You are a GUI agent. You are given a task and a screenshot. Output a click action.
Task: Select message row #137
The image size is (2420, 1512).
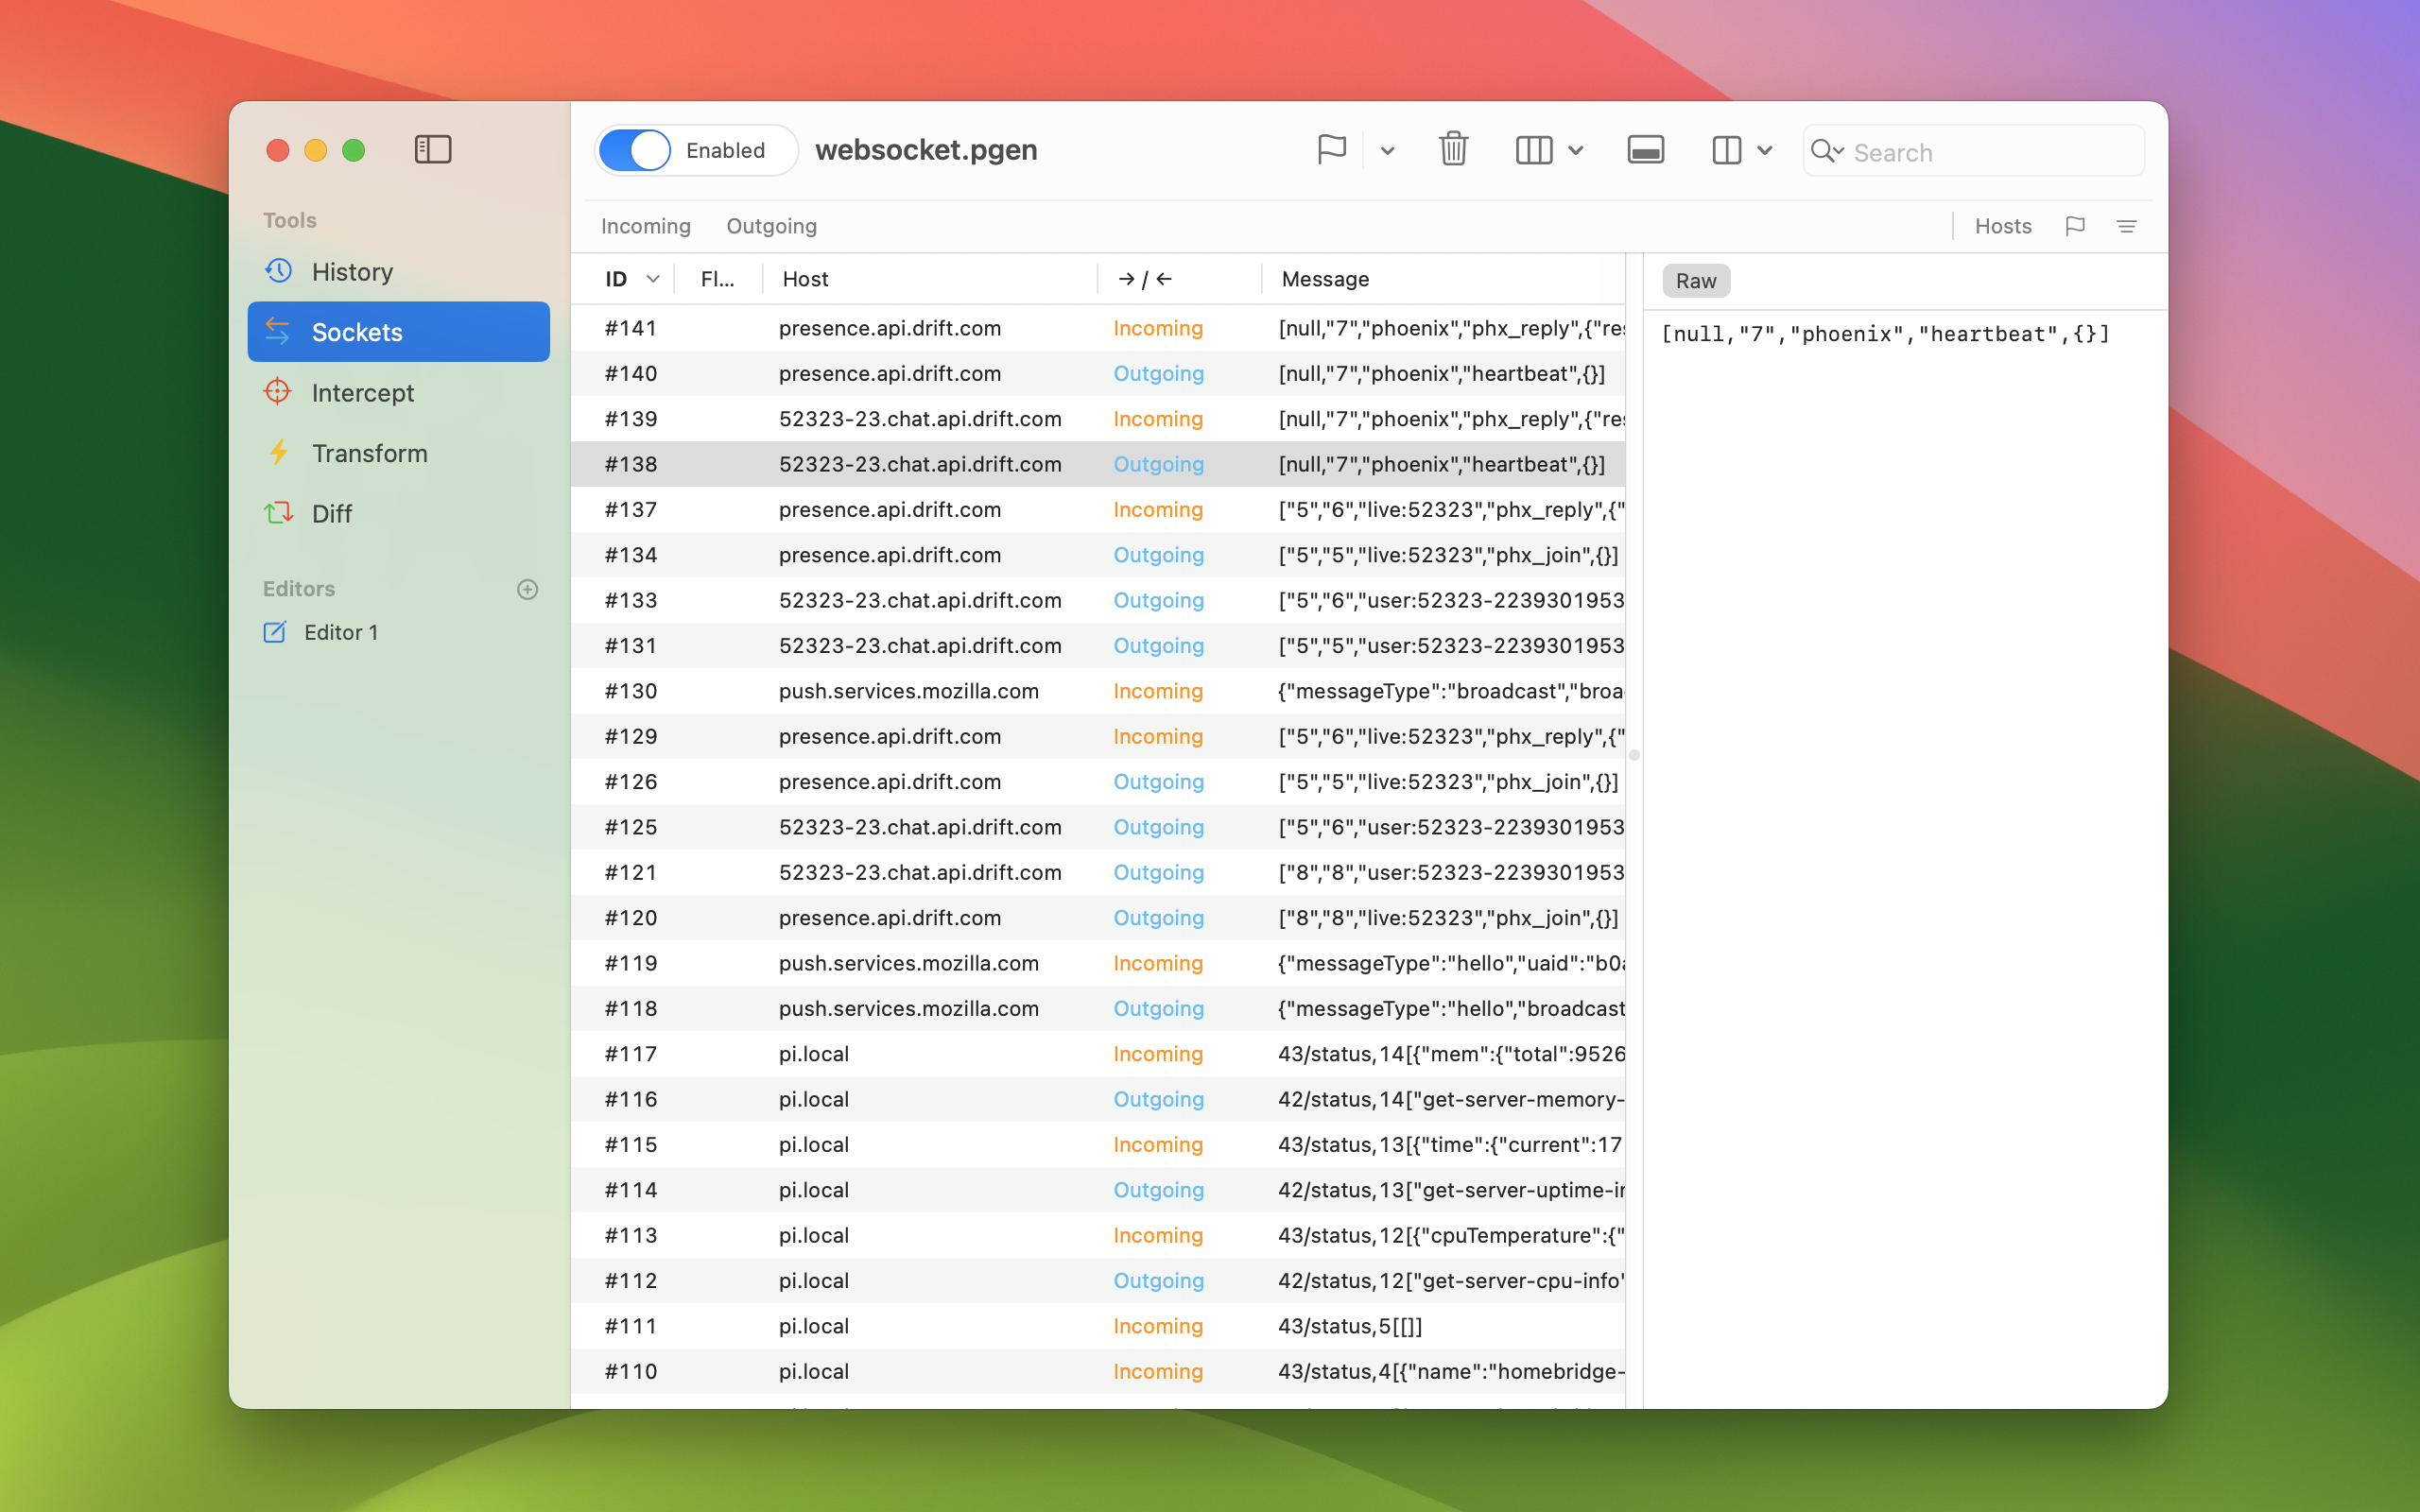[x=1097, y=509]
